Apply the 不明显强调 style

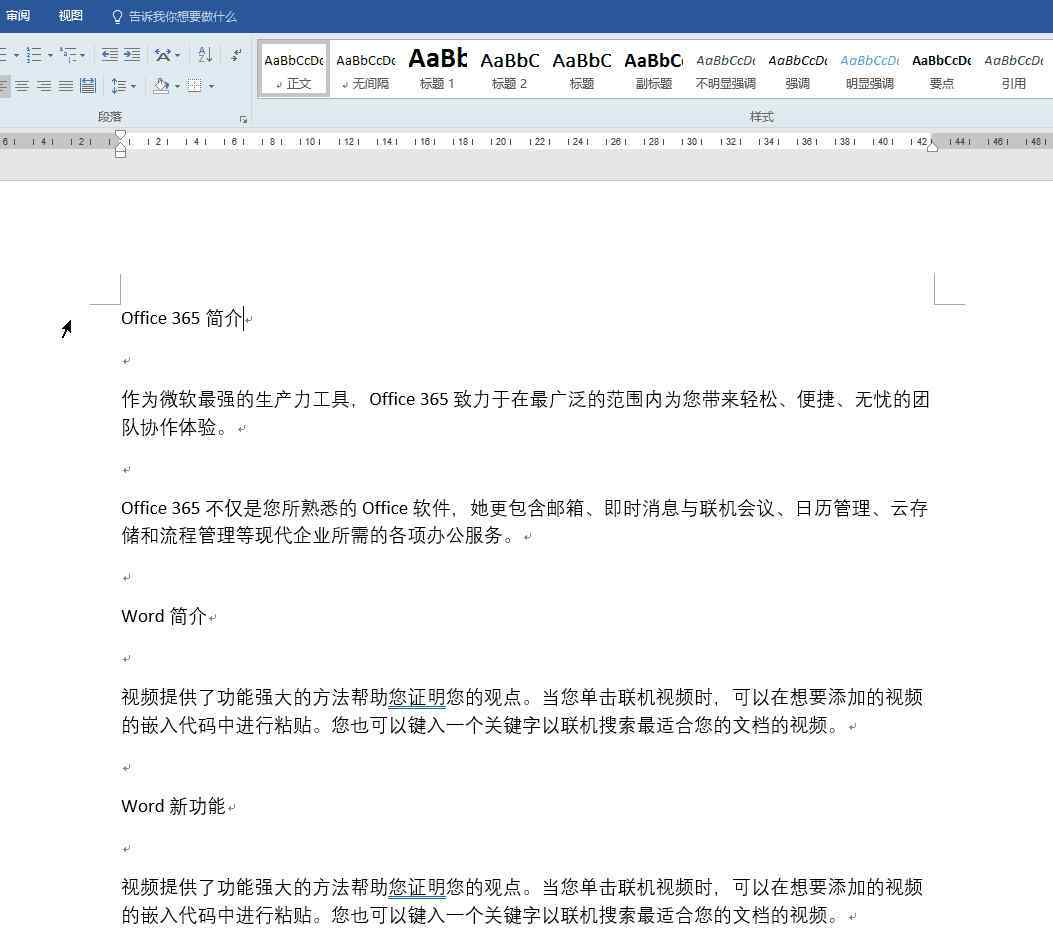pos(725,70)
